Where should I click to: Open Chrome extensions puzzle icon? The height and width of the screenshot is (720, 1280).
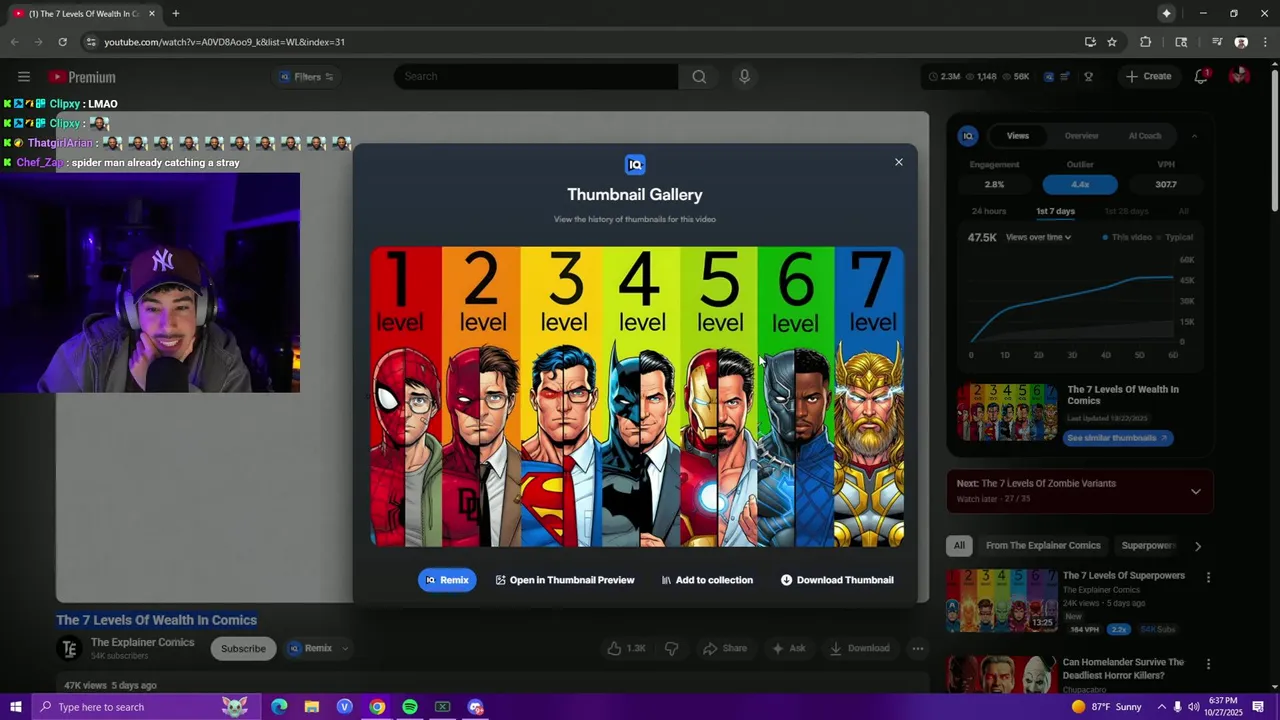(x=1145, y=42)
